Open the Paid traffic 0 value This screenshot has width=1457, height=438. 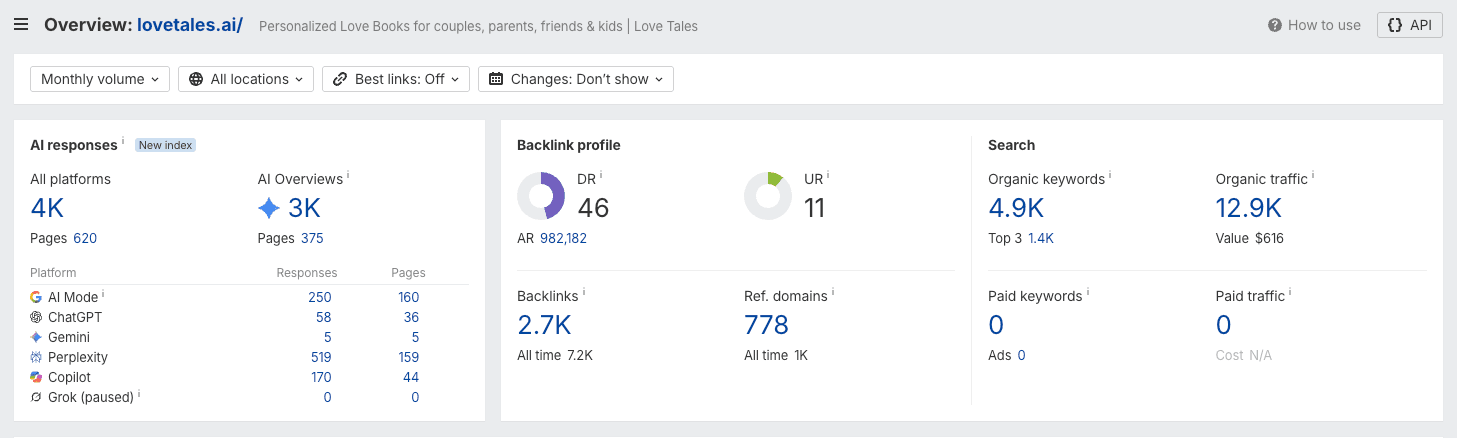click(x=1223, y=325)
